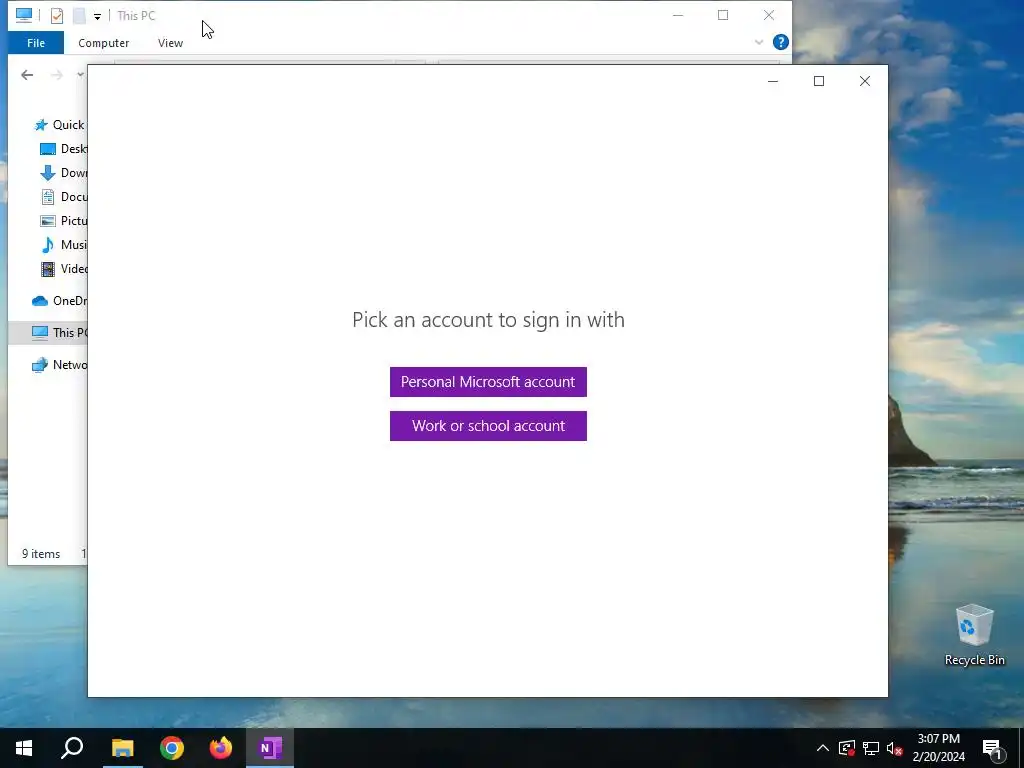Click the security tray icon with red badge
This screenshot has height=768, width=1024.
pyautogui.click(x=847, y=748)
